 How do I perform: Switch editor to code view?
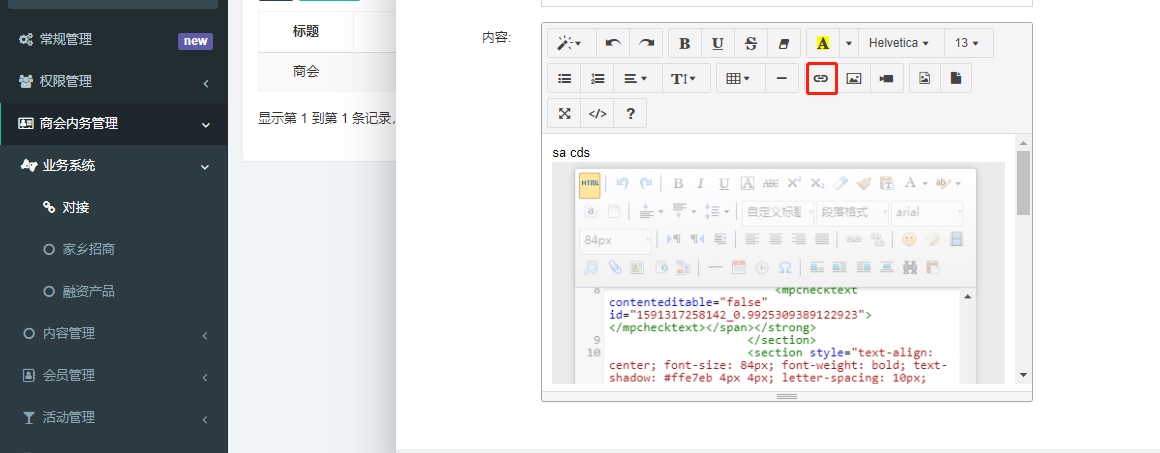coord(597,113)
